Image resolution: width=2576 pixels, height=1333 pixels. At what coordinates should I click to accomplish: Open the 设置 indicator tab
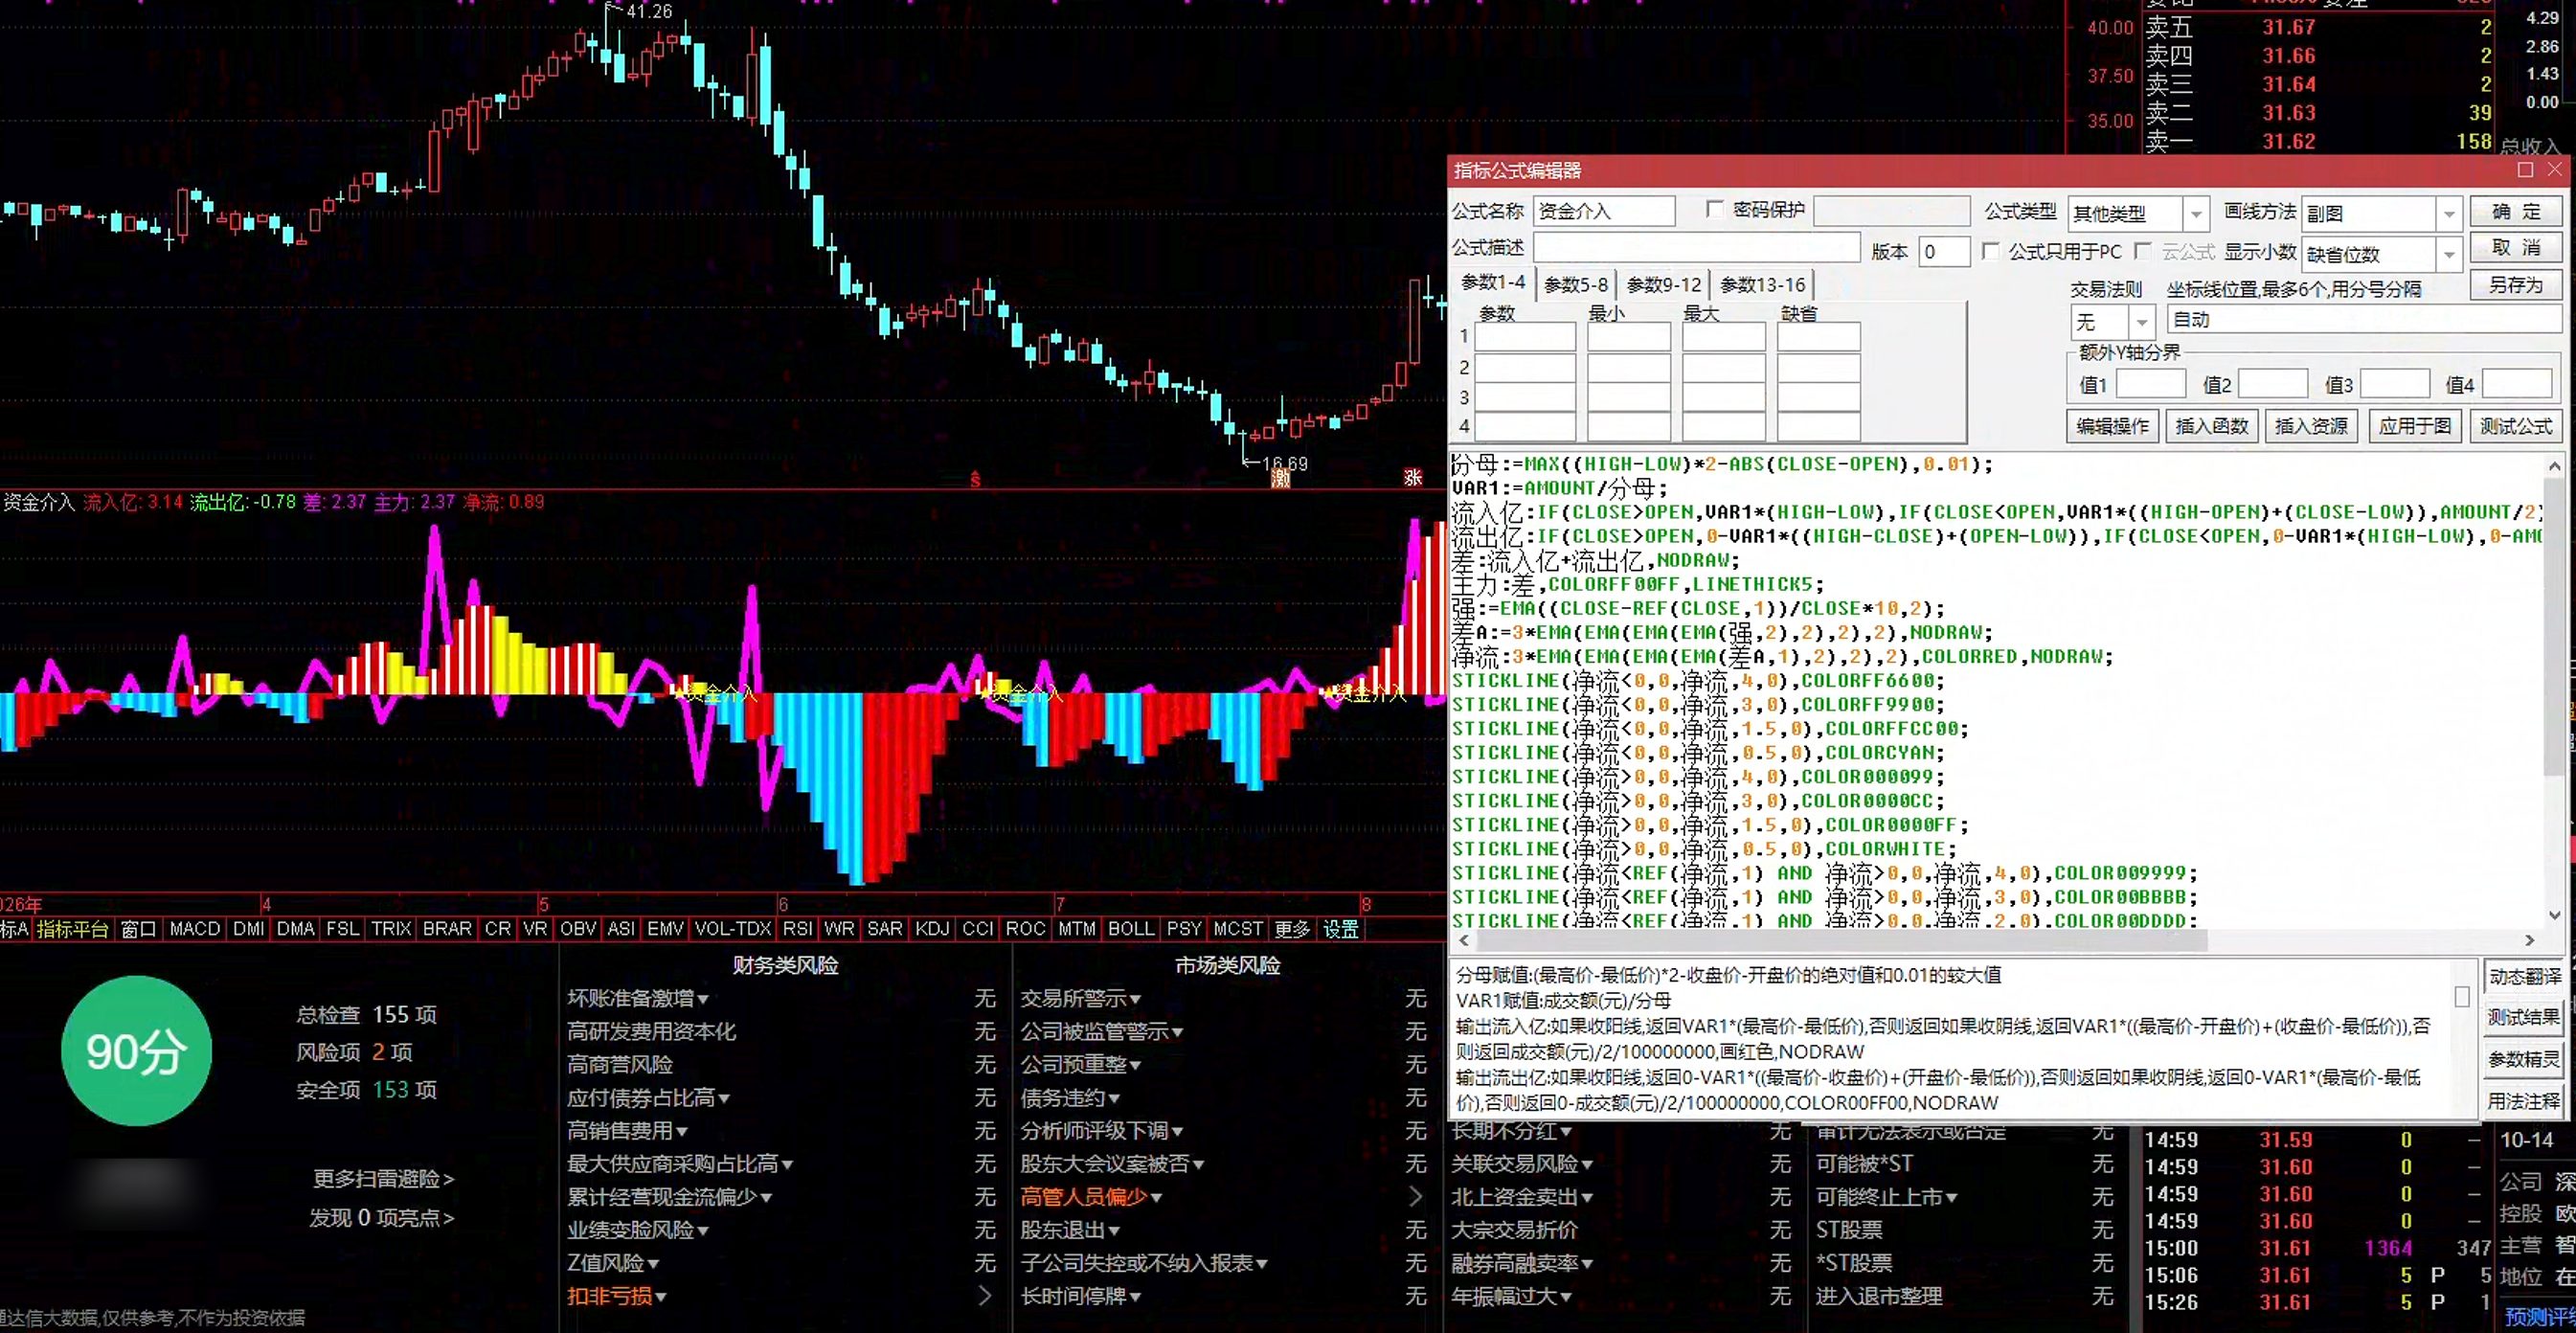coord(1341,929)
